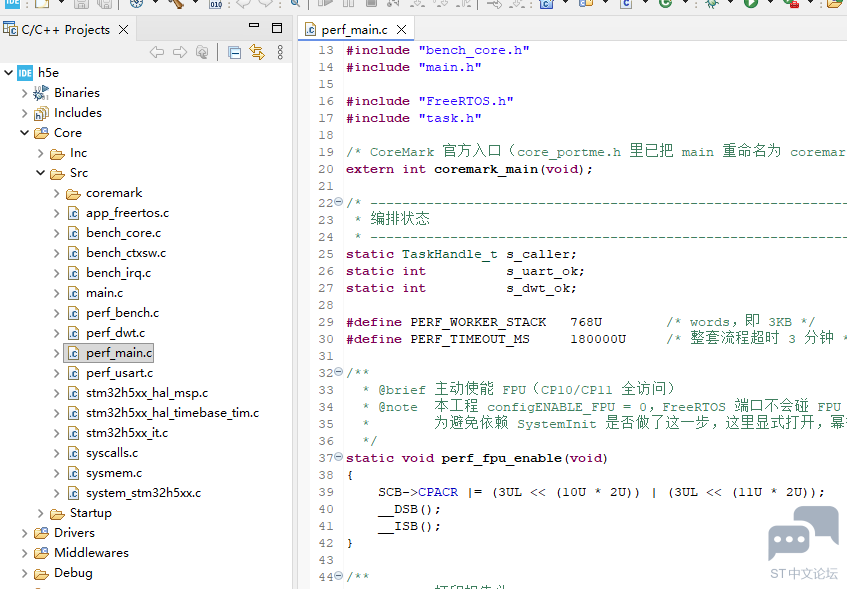Select syscalls.c in the project tree
The height and width of the screenshot is (589, 847).
[112, 453]
